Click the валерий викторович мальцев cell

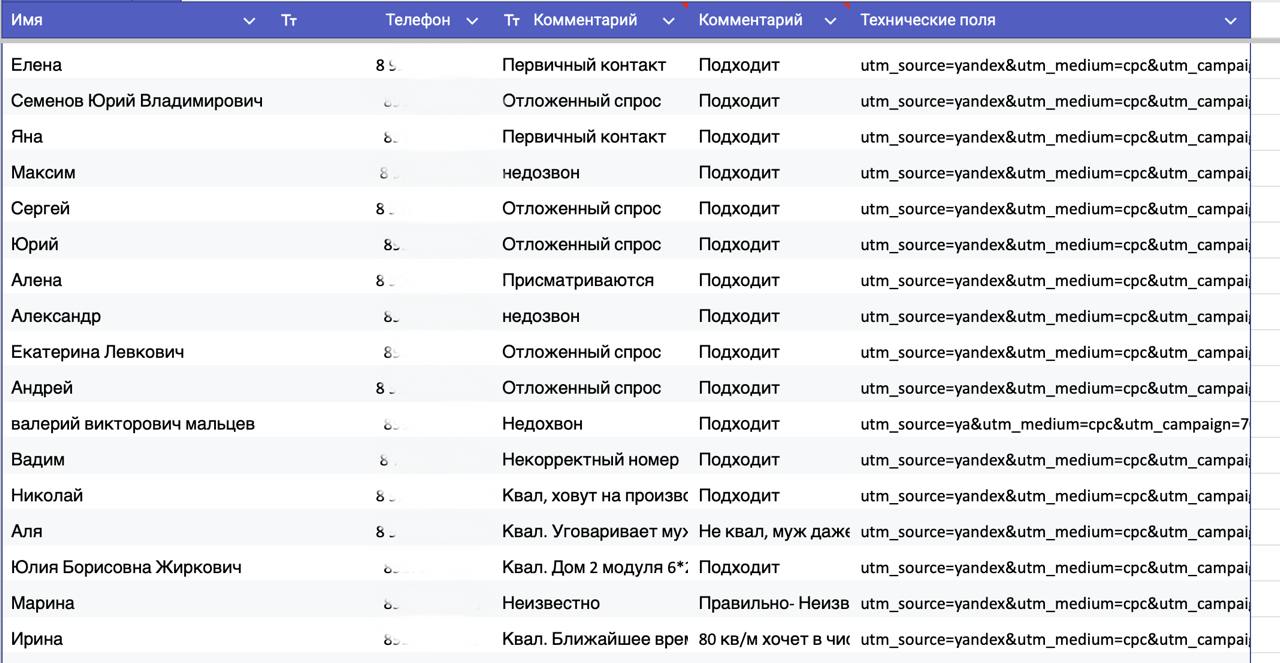tap(133, 424)
